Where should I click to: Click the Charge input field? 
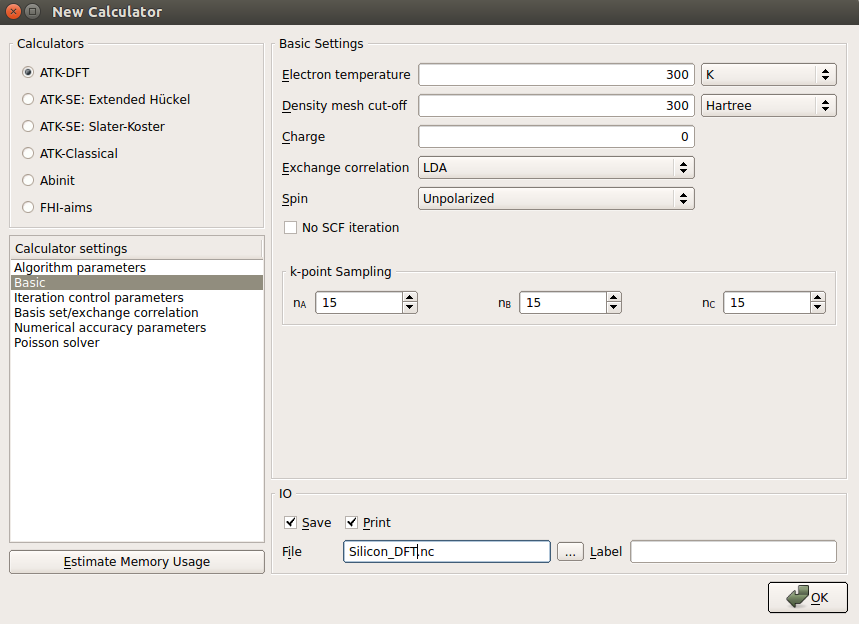click(x=556, y=136)
